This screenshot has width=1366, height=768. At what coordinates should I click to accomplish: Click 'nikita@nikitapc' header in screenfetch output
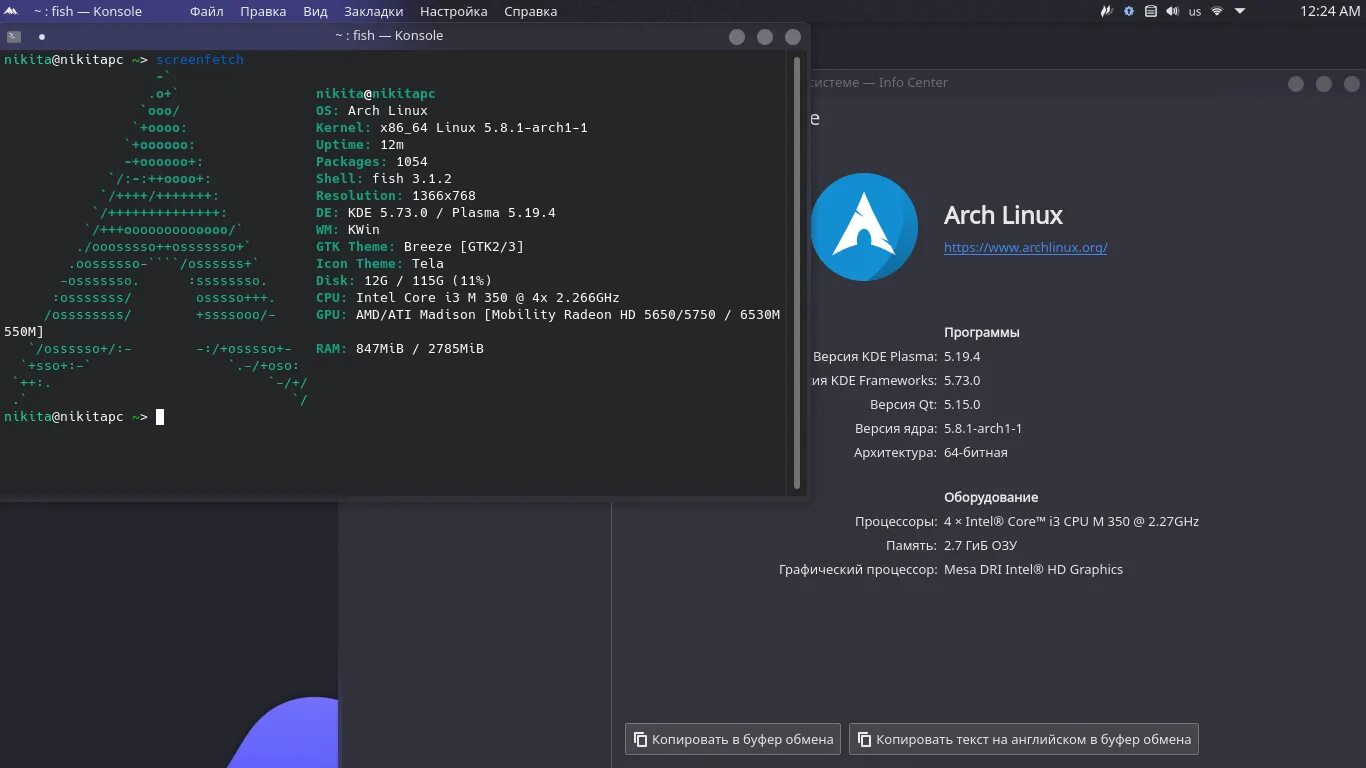[x=376, y=94]
